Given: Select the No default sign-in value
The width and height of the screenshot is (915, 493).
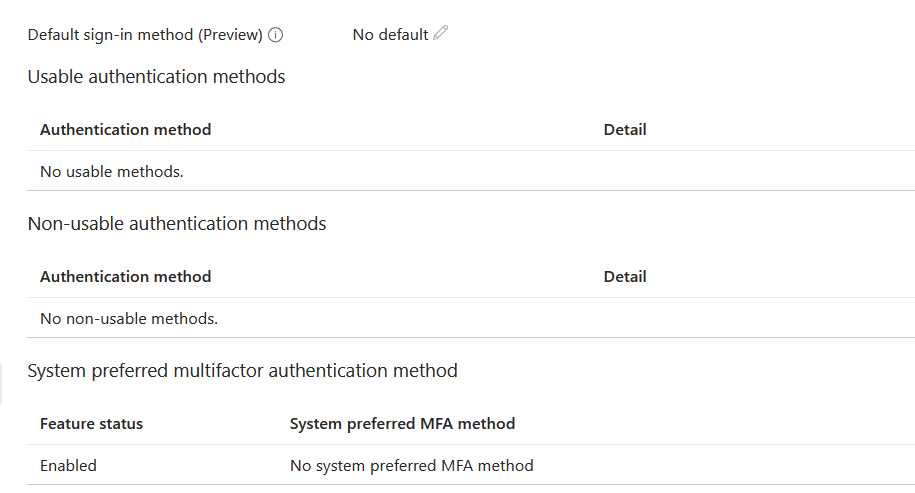Looking at the screenshot, I should point(390,35).
